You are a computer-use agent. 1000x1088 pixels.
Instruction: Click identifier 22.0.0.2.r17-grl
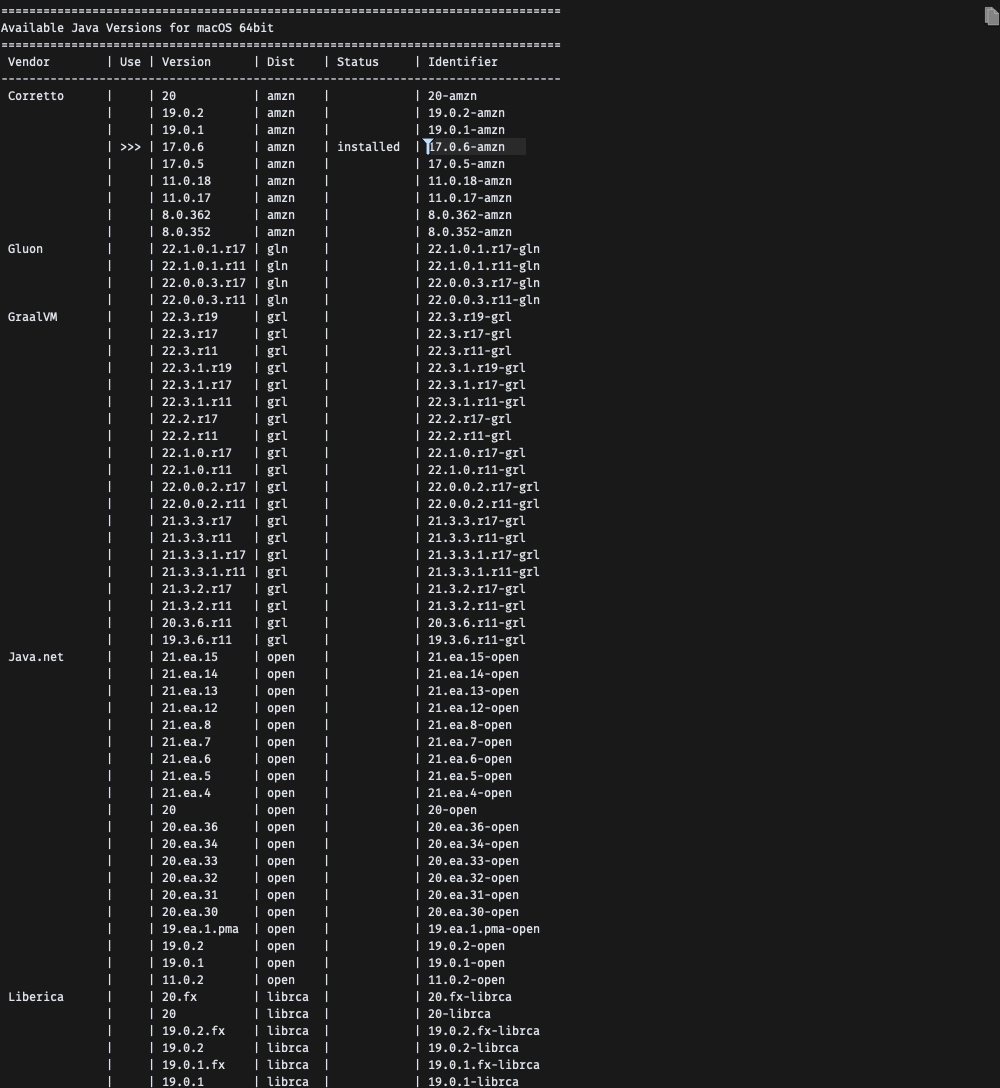(x=484, y=486)
